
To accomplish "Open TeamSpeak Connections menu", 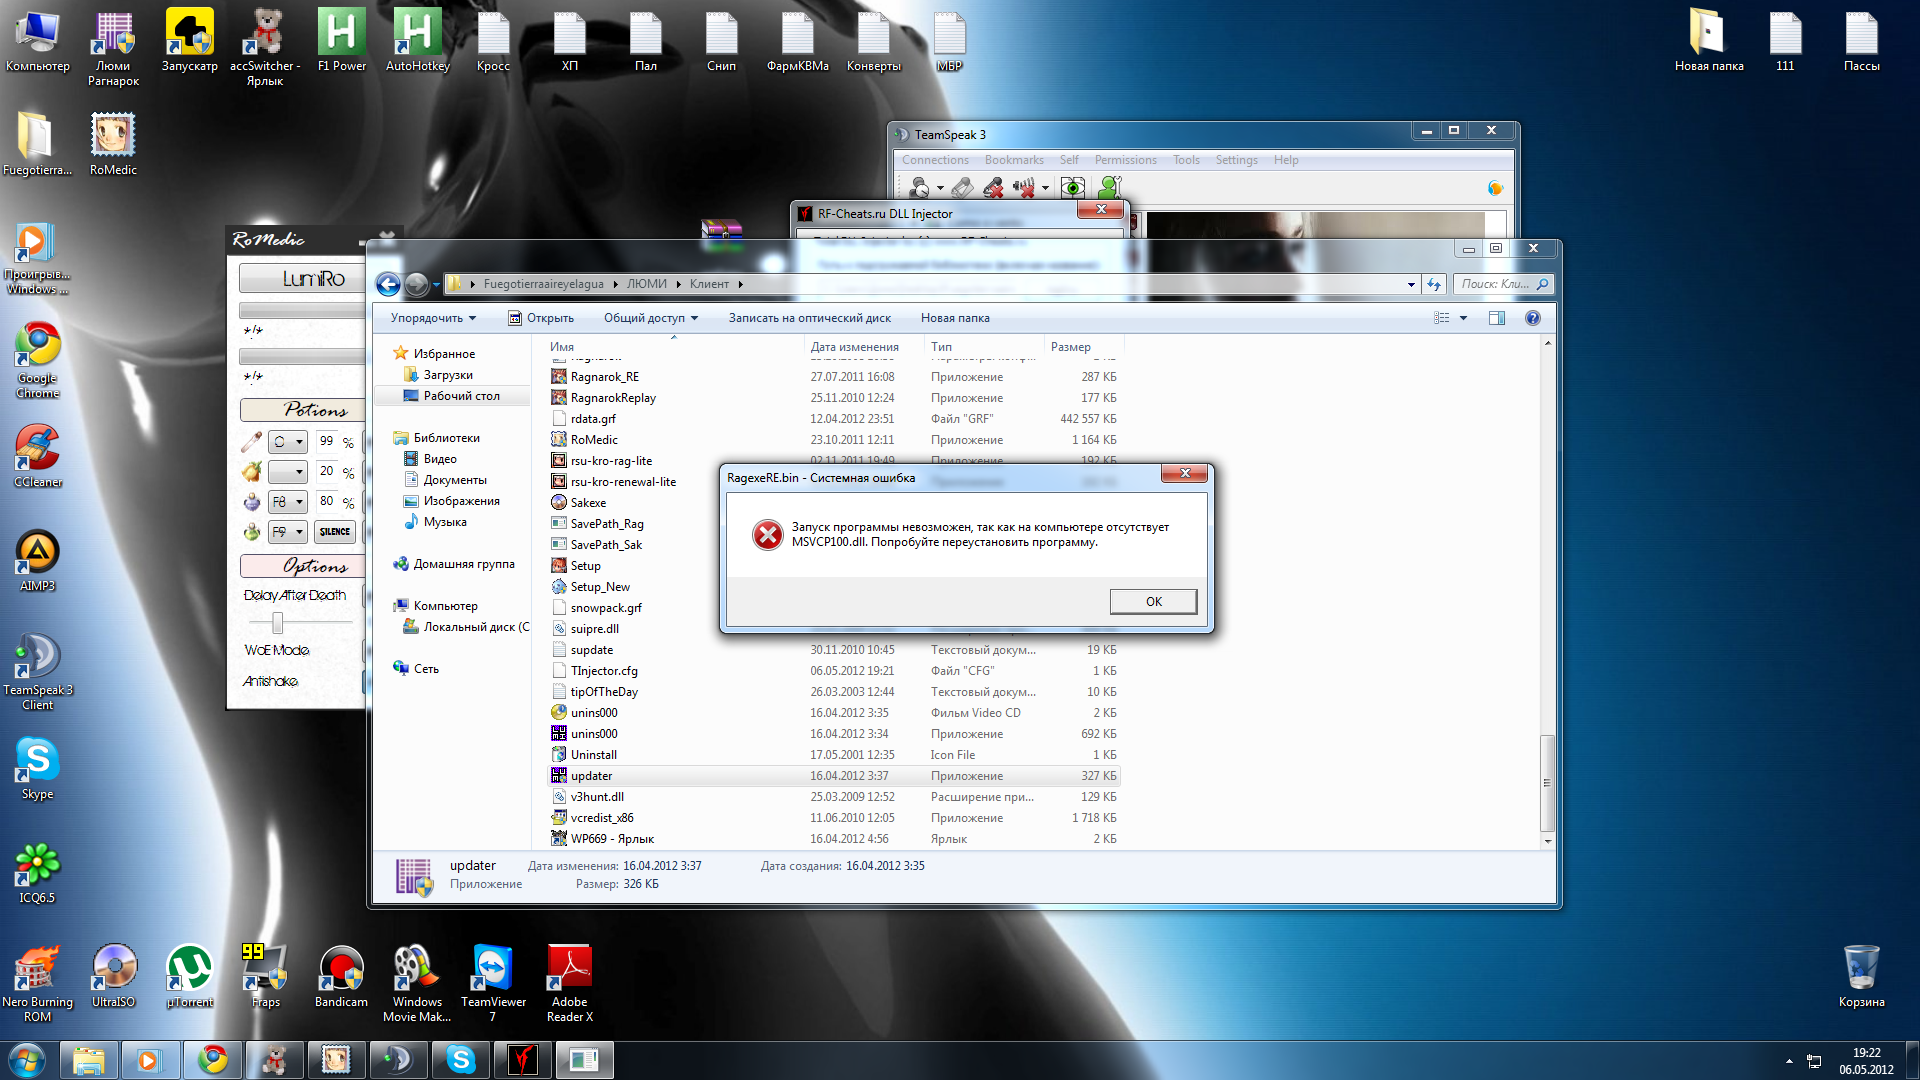I will click(x=935, y=160).
